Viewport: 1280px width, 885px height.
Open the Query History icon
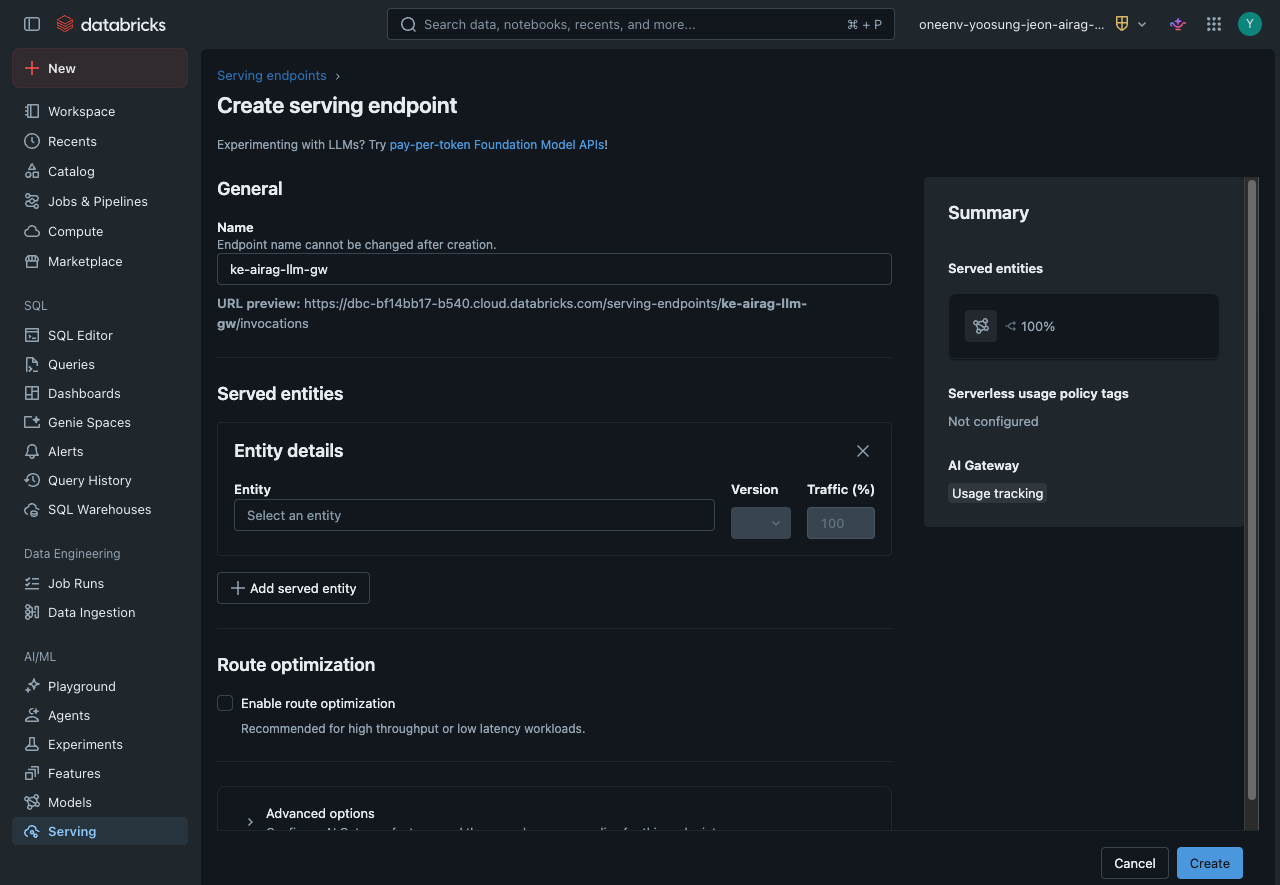point(32,480)
